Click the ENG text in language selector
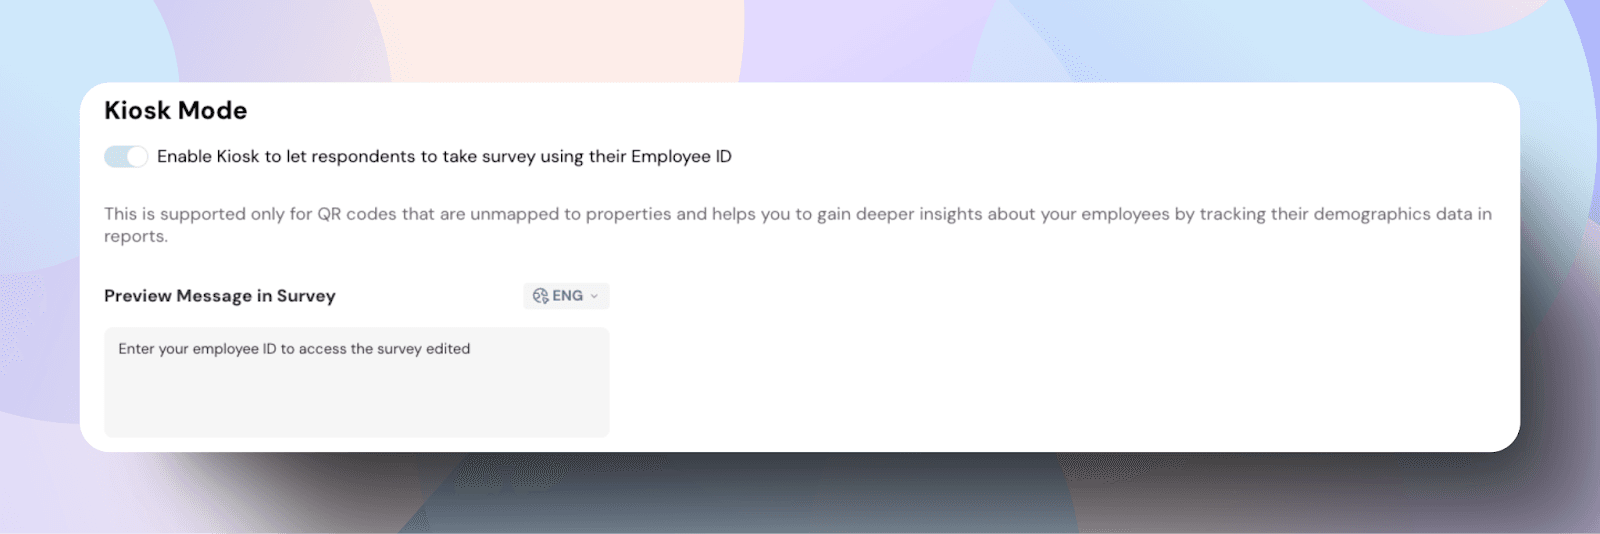 [568, 296]
